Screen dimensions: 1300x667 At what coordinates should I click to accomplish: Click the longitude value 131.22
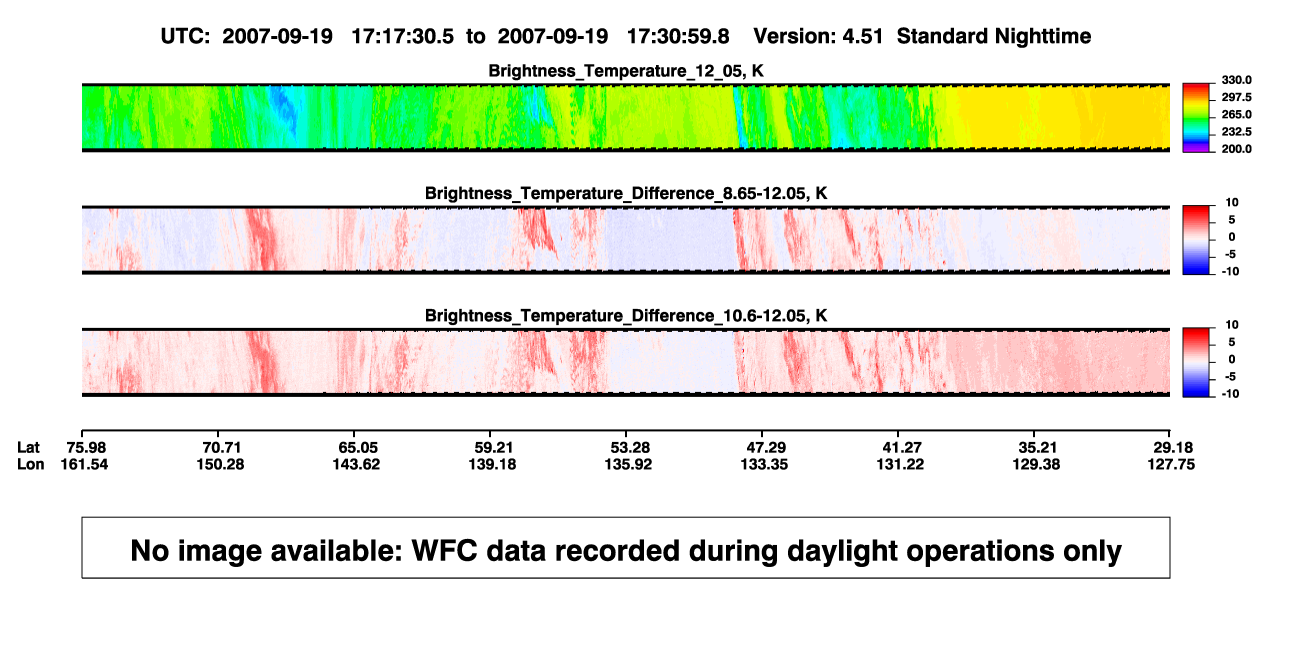pyautogui.click(x=902, y=464)
